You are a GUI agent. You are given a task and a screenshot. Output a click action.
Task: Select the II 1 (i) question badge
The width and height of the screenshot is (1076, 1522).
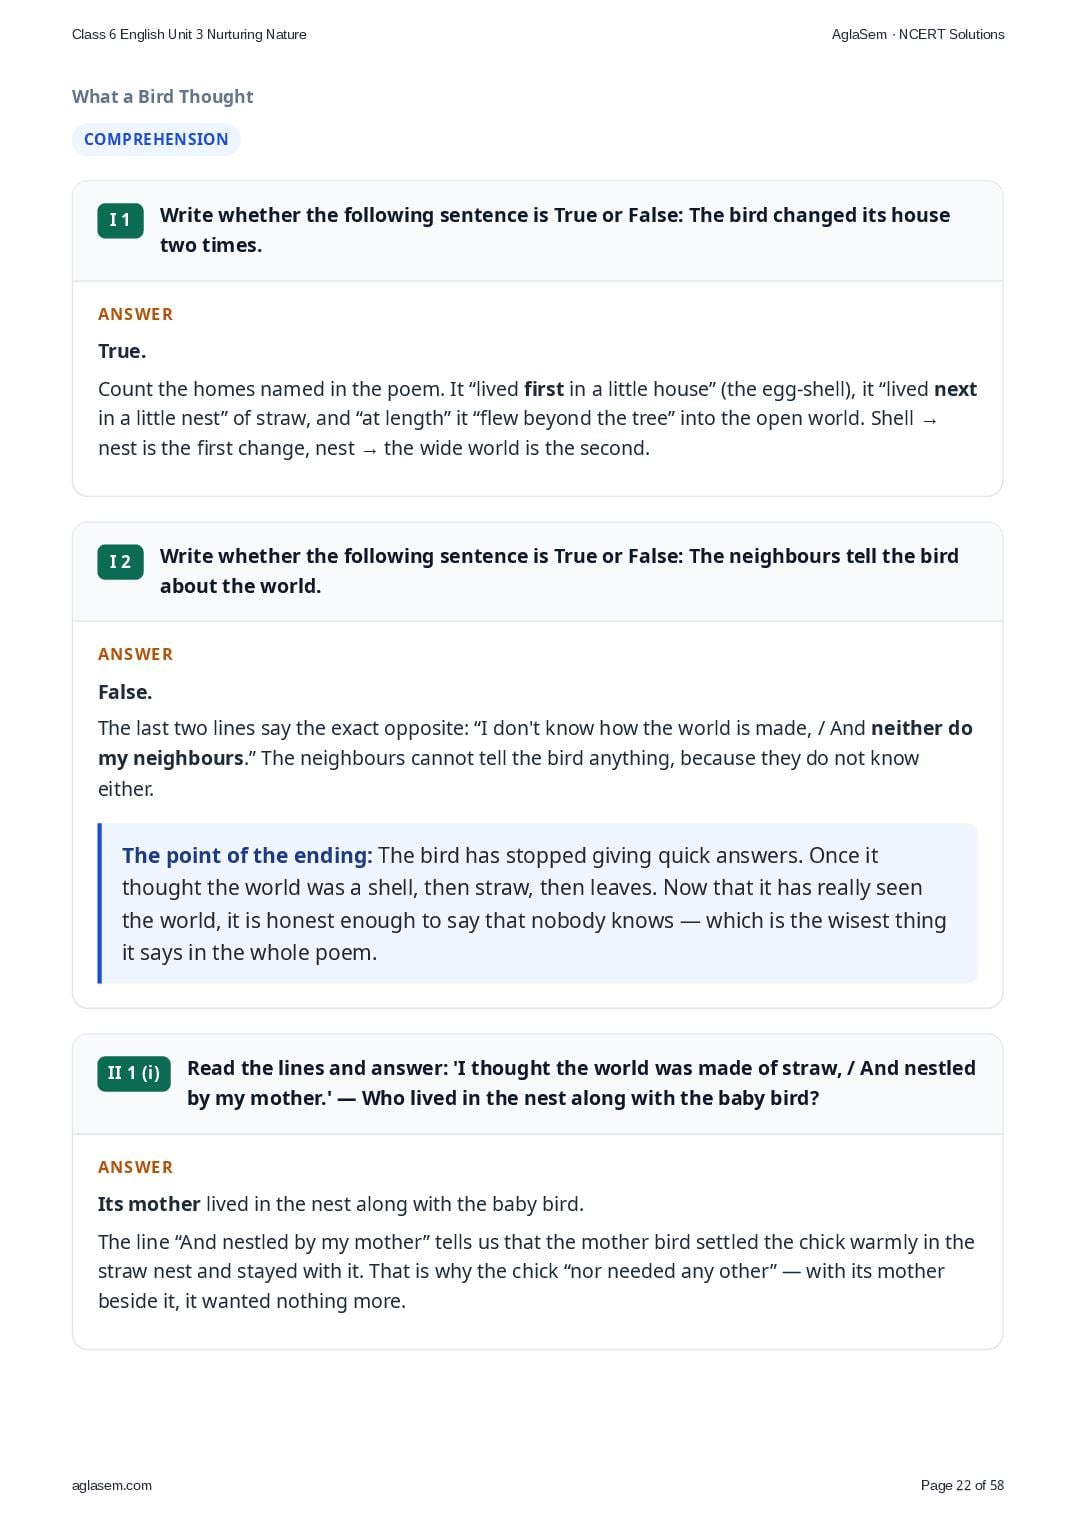coord(134,1073)
